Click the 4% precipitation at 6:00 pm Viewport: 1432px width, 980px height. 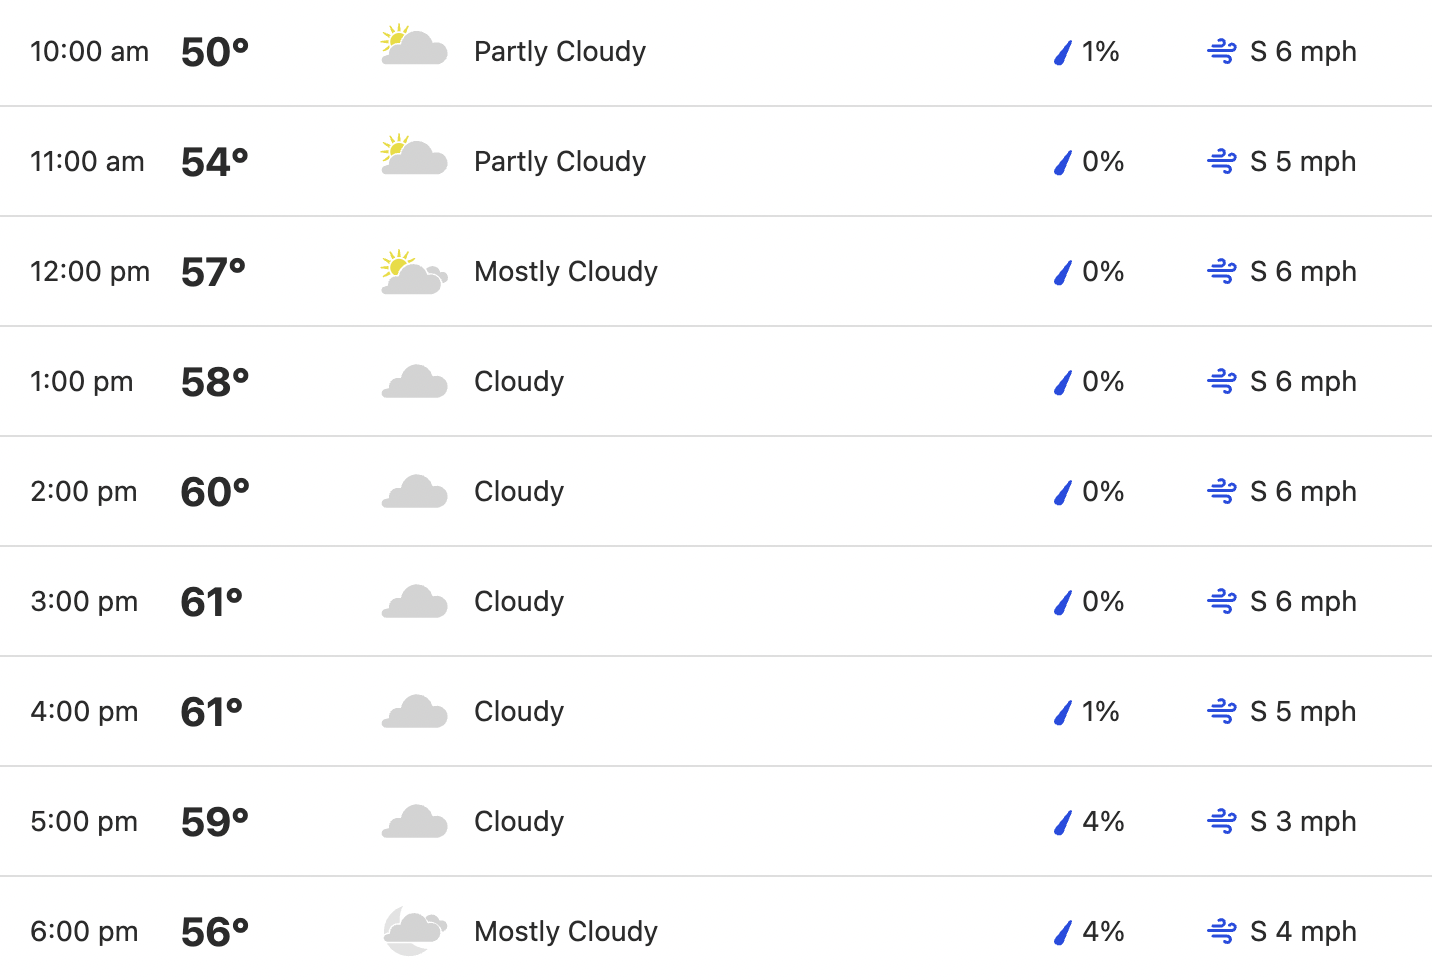click(1103, 932)
